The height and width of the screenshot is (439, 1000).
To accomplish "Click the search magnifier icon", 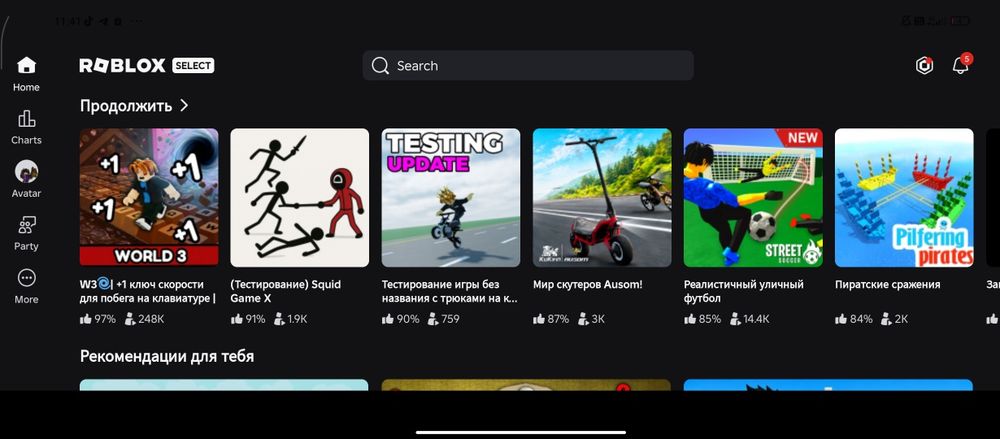I will pyautogui.click(x=380, y=66).
